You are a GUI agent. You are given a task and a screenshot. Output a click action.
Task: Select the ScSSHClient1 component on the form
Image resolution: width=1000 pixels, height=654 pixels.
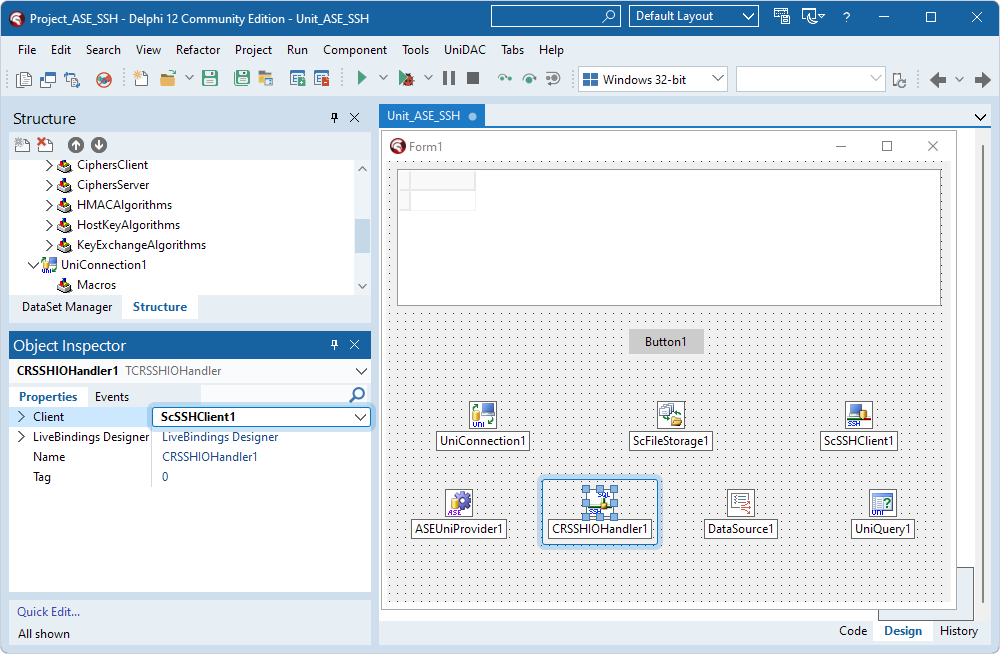pyautogui.click(x=858, y=414)
